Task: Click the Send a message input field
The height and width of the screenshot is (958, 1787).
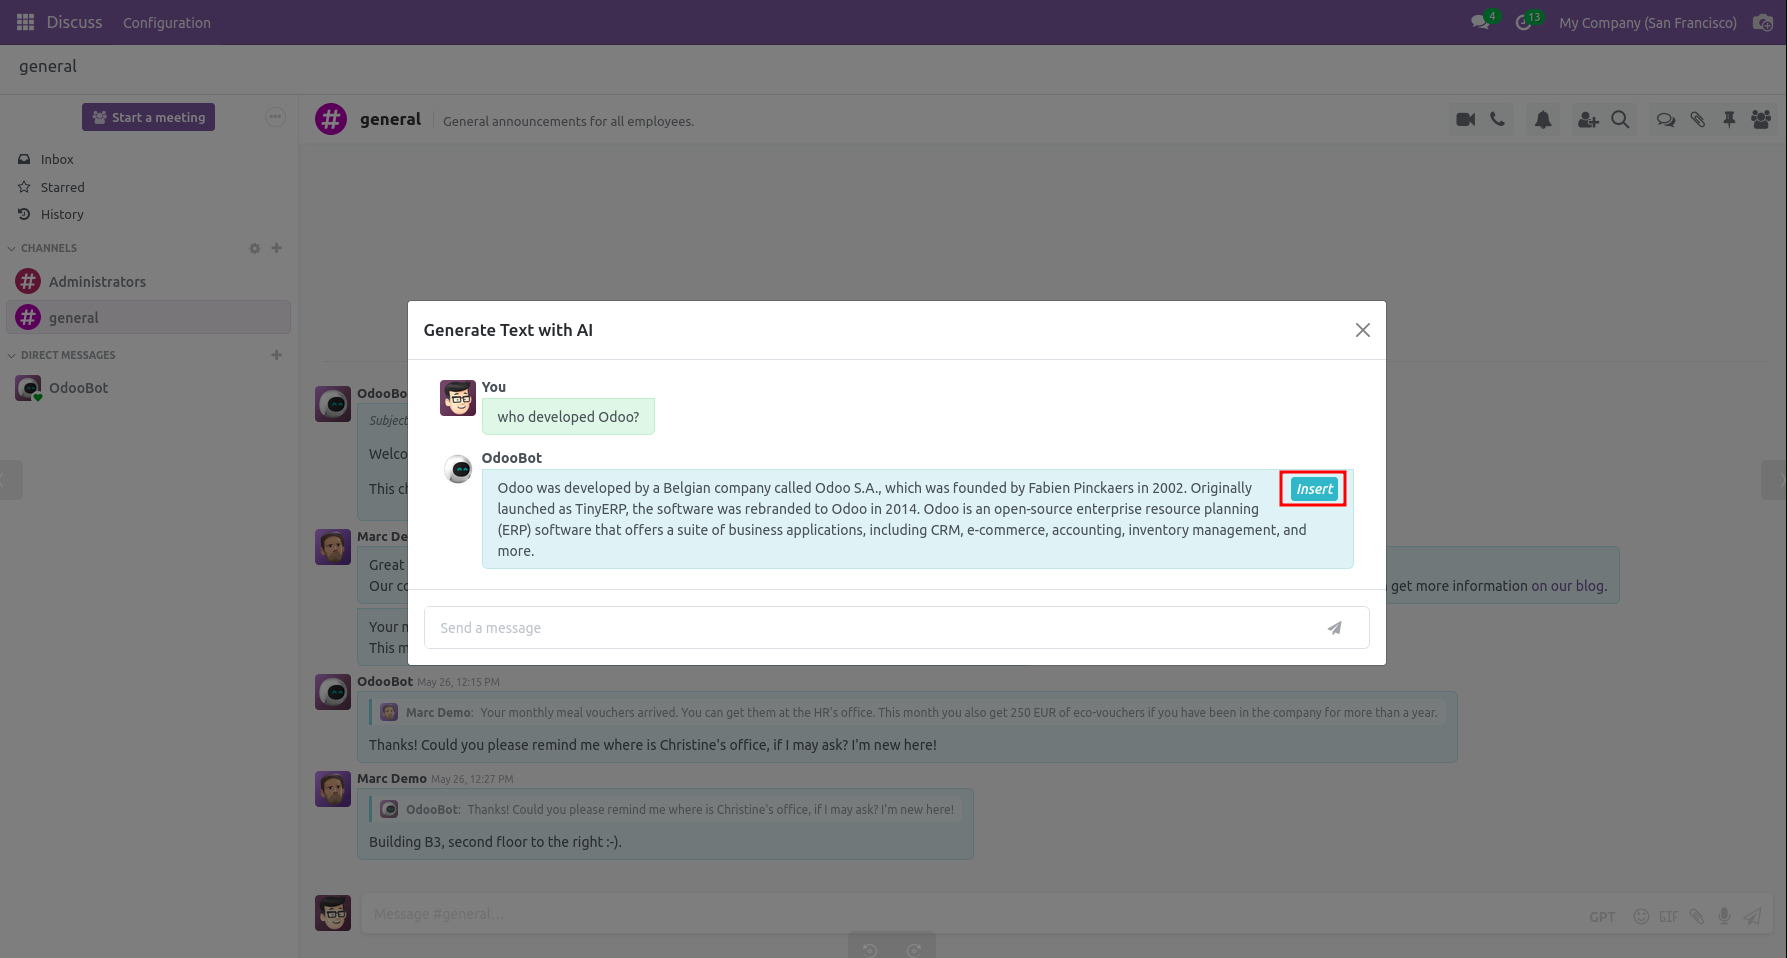Action: point(870,628)
